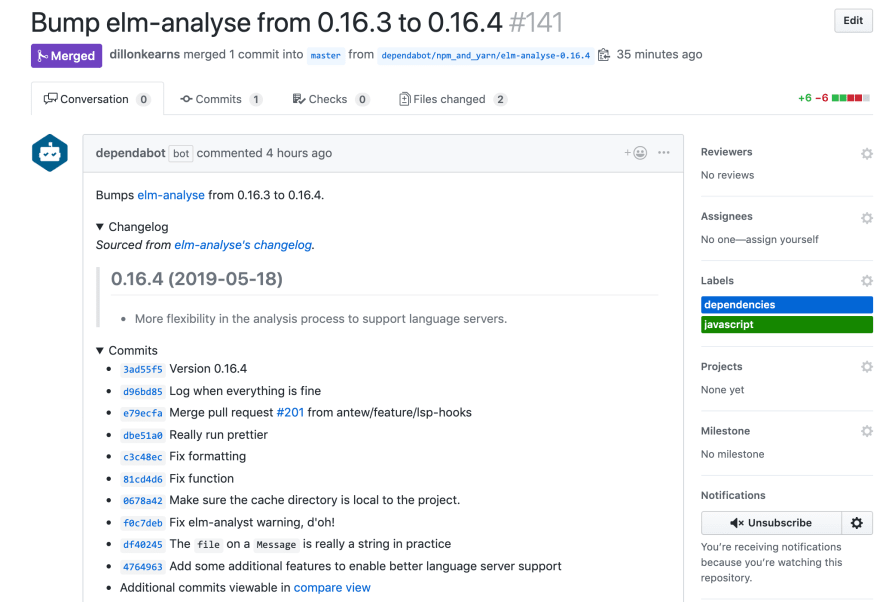Collapse the Commits details section
This screenshot has width=880, height=602.
point(126,351)
